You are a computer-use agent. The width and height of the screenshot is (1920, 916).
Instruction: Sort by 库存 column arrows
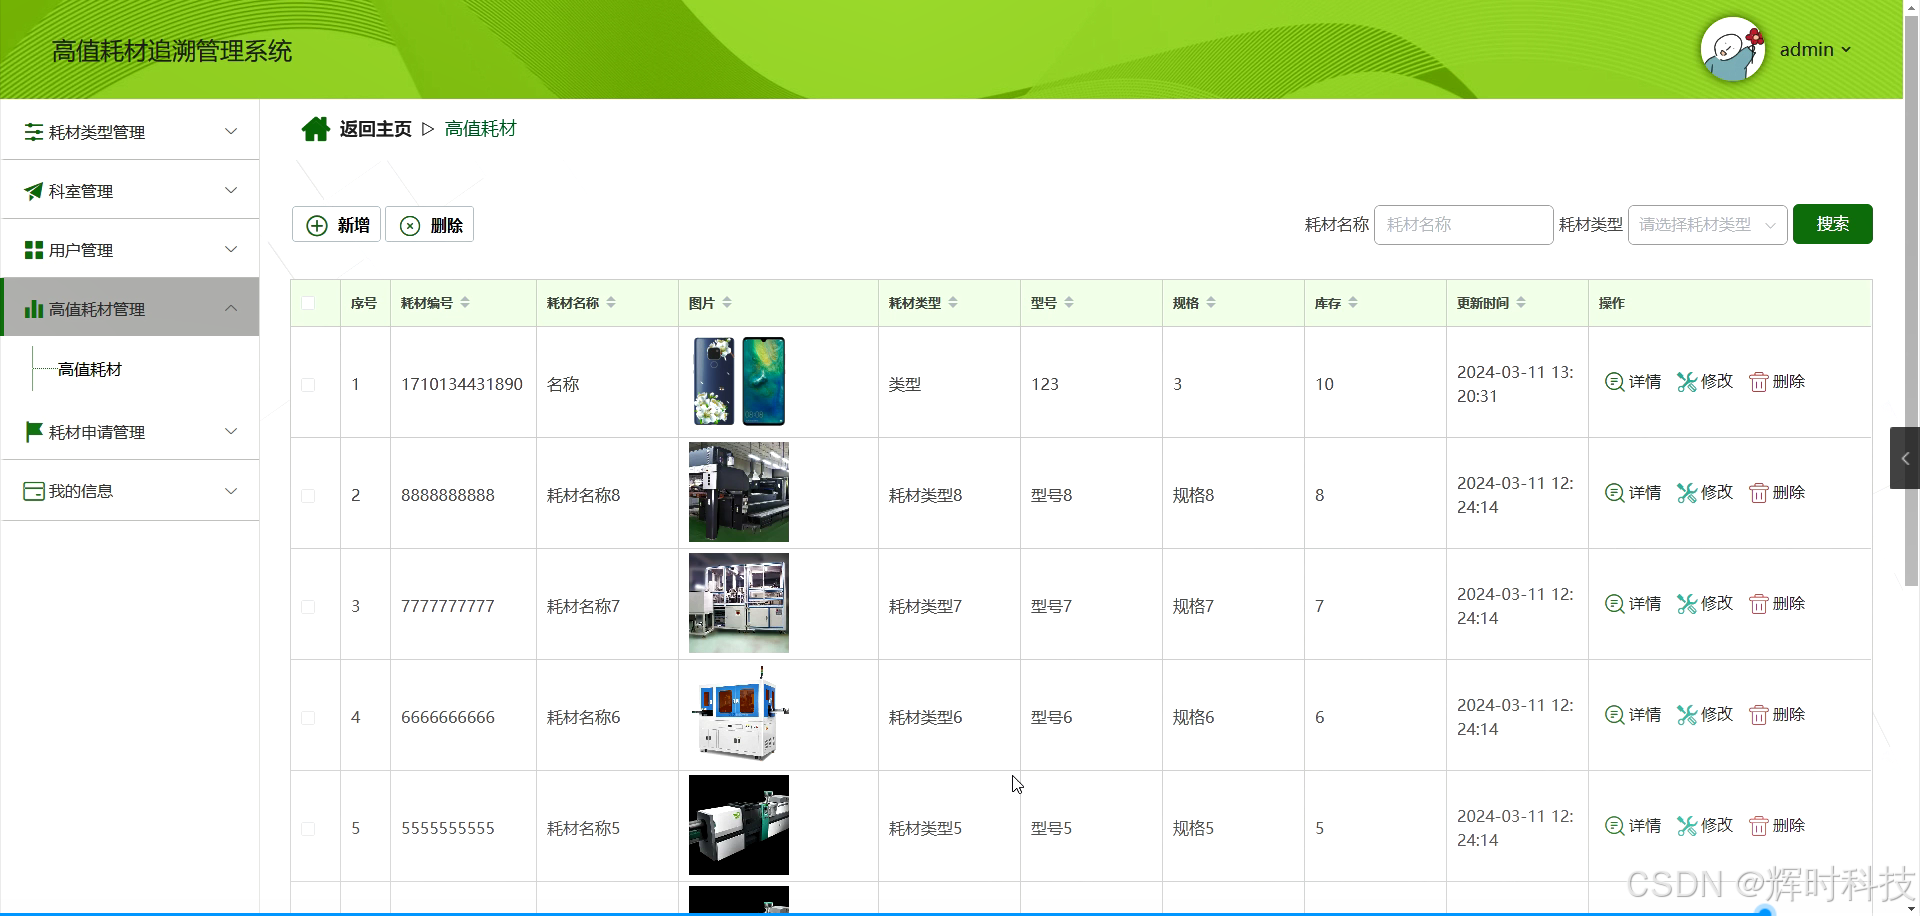tap(1353, 303)
